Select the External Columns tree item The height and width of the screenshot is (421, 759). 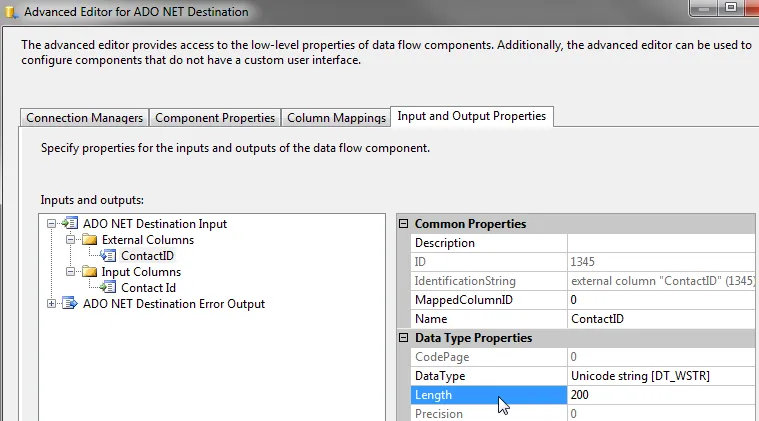(x=148, y=240)
